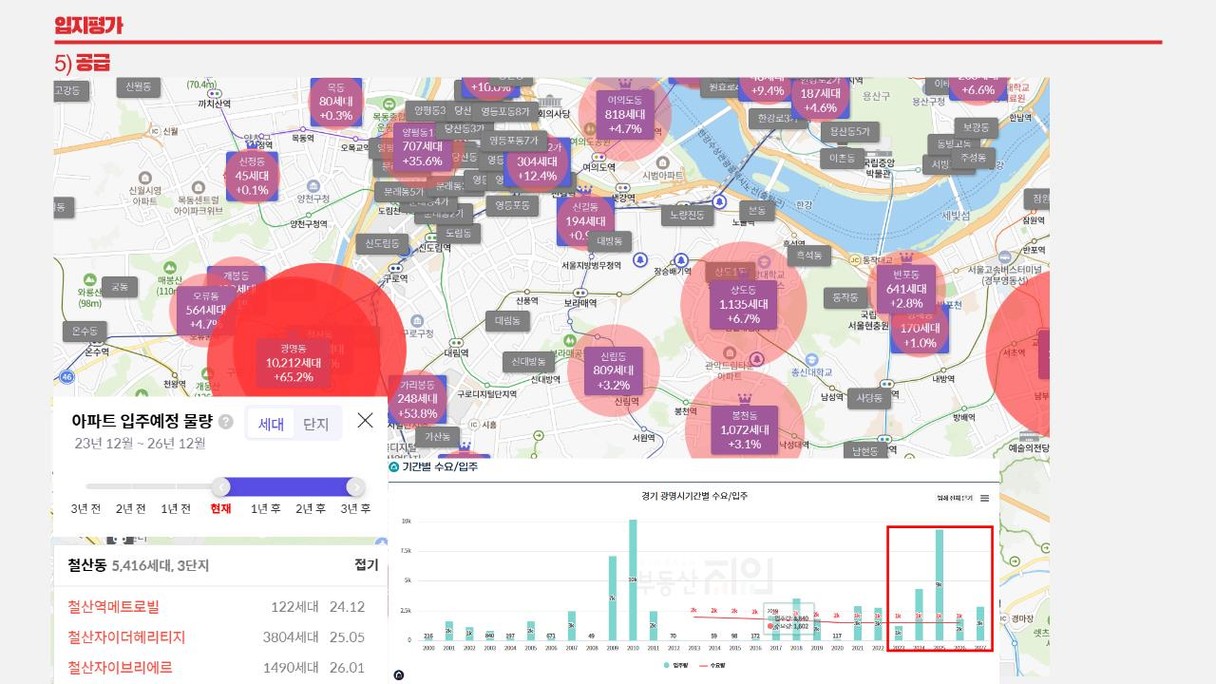This screenshot has width=1216, height=684.
Task: Select the 신정동 45세대 map marker
Action: [252, 176]
